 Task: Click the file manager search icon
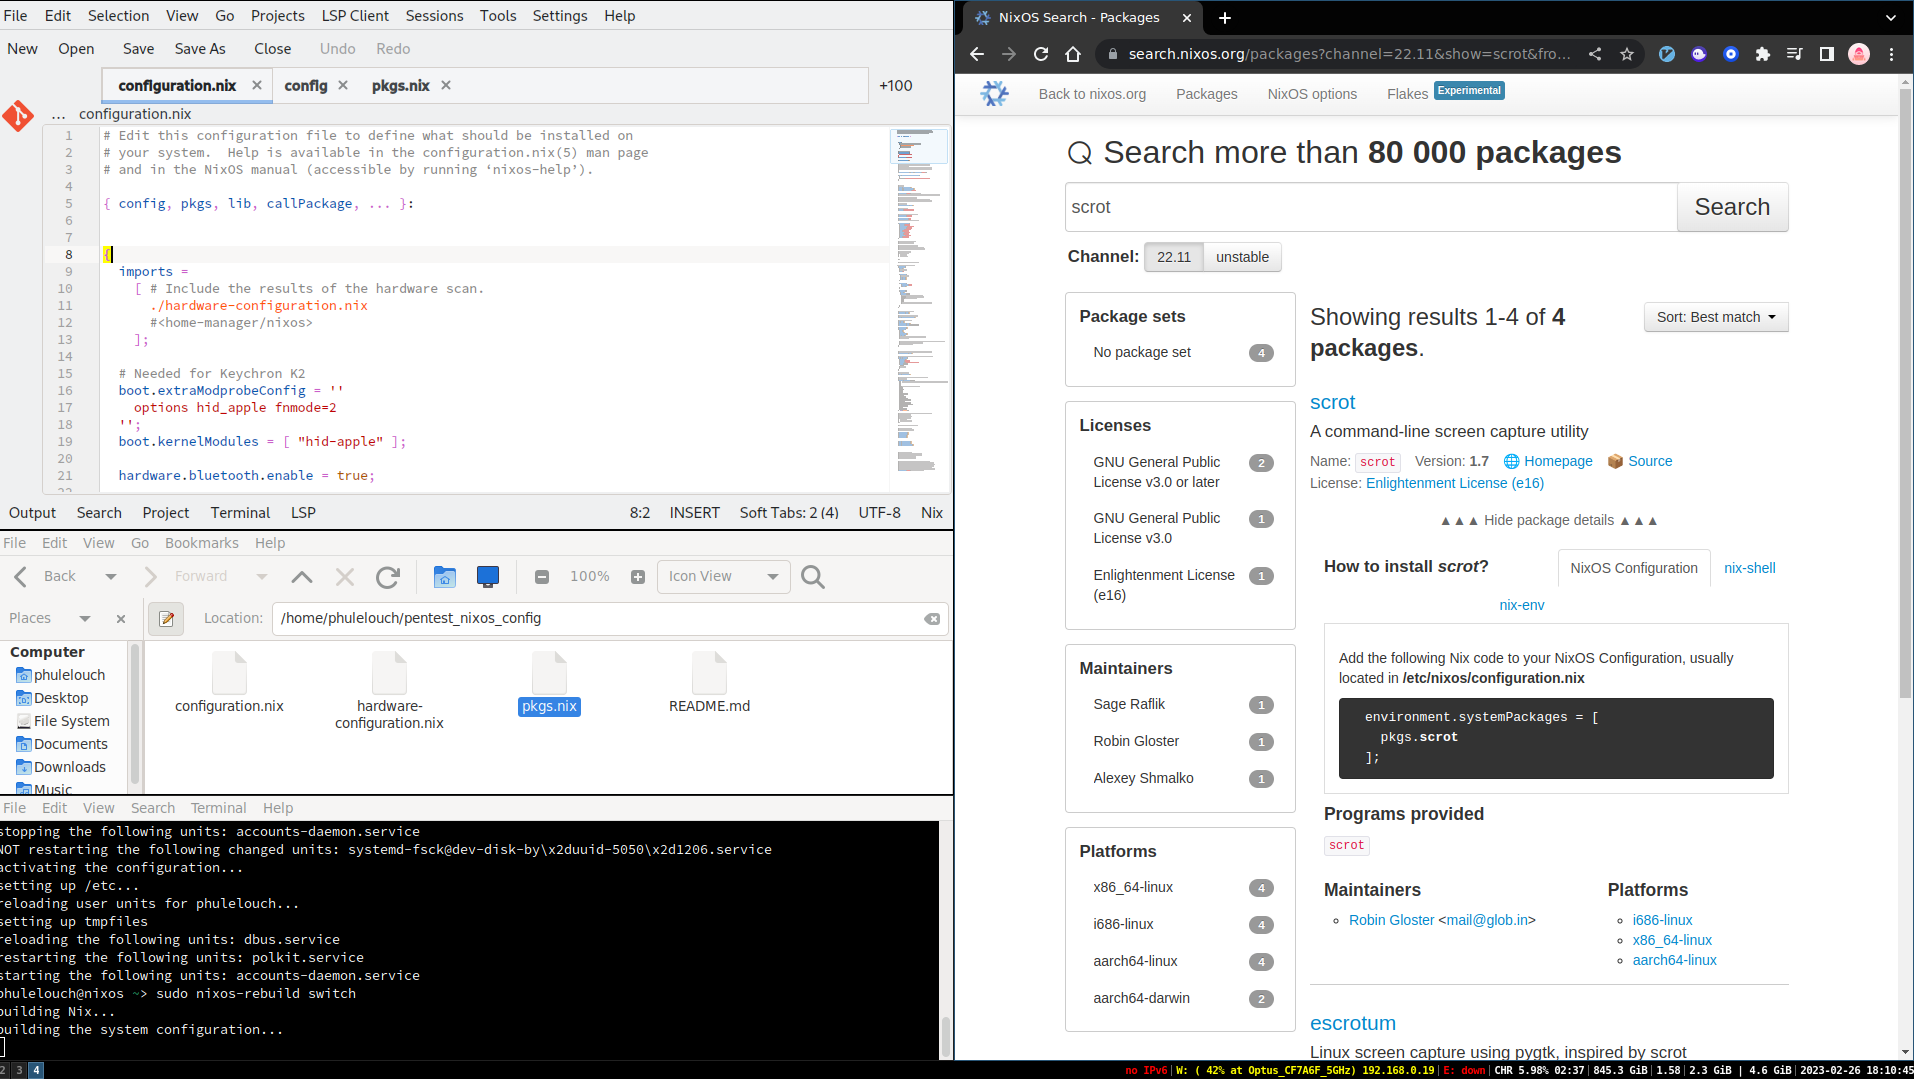[813, 576]
